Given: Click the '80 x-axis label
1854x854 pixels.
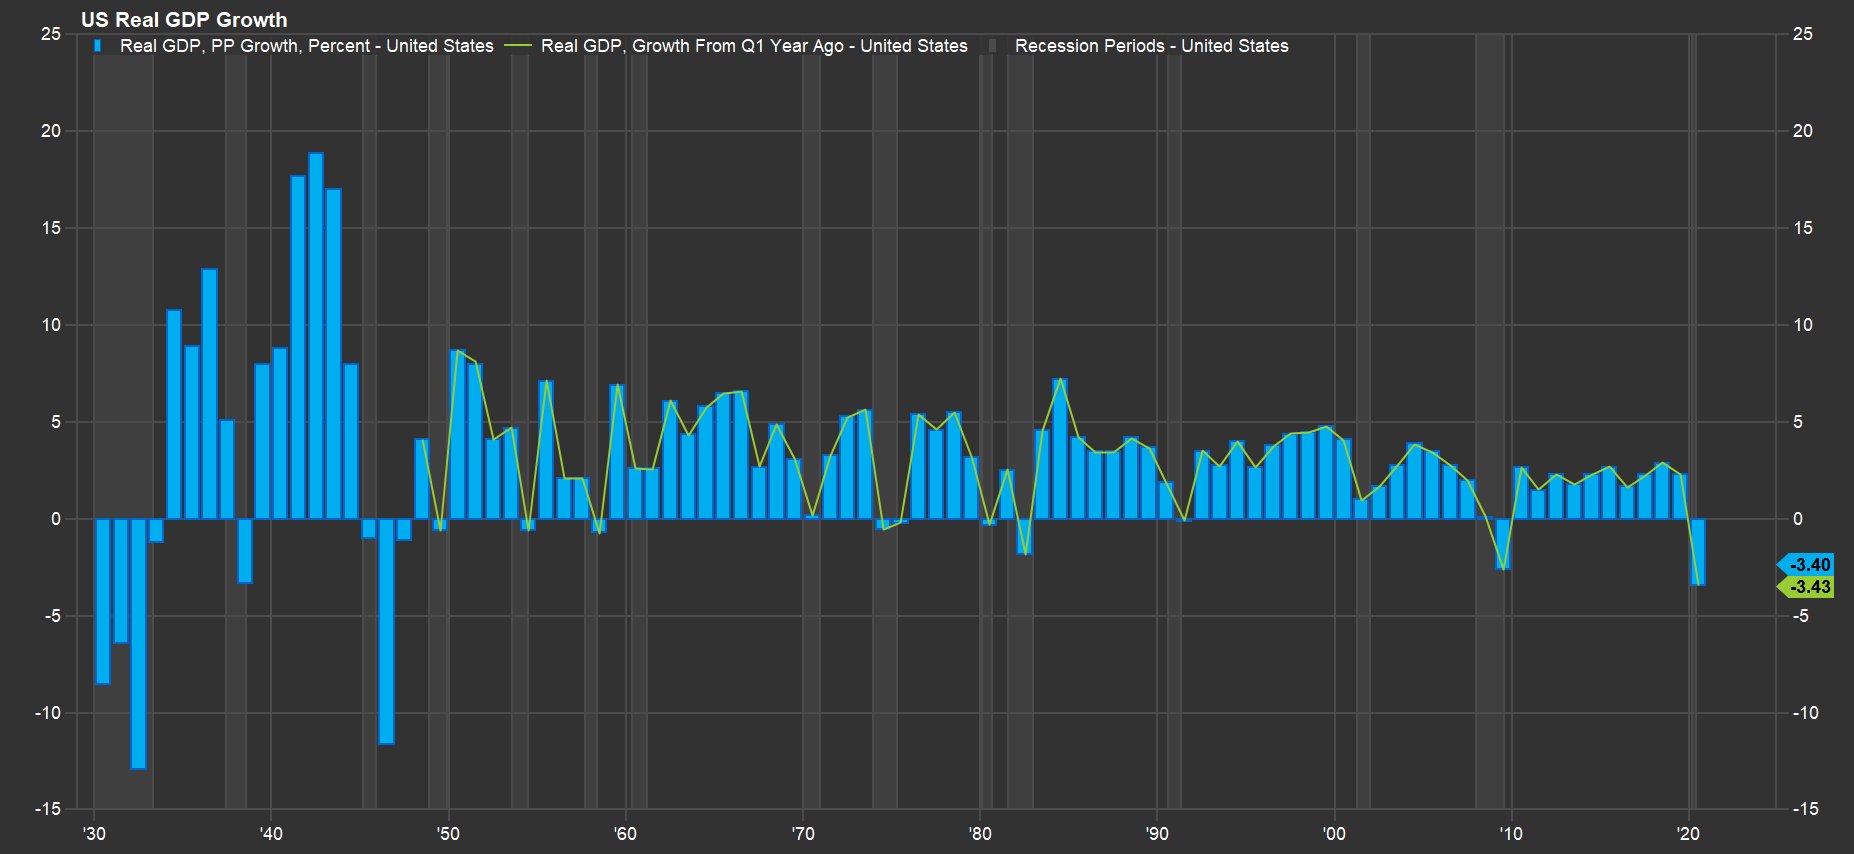Looking at the screenshot, I should pos(980,834).
